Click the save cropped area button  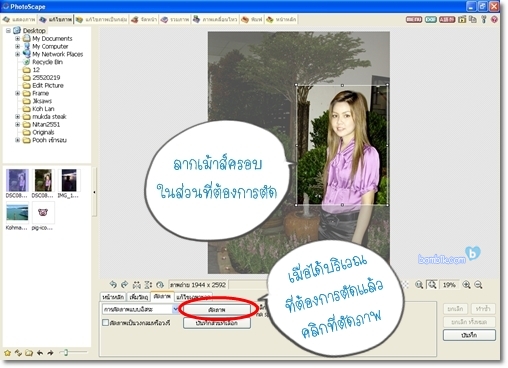(x=217, y=323)
